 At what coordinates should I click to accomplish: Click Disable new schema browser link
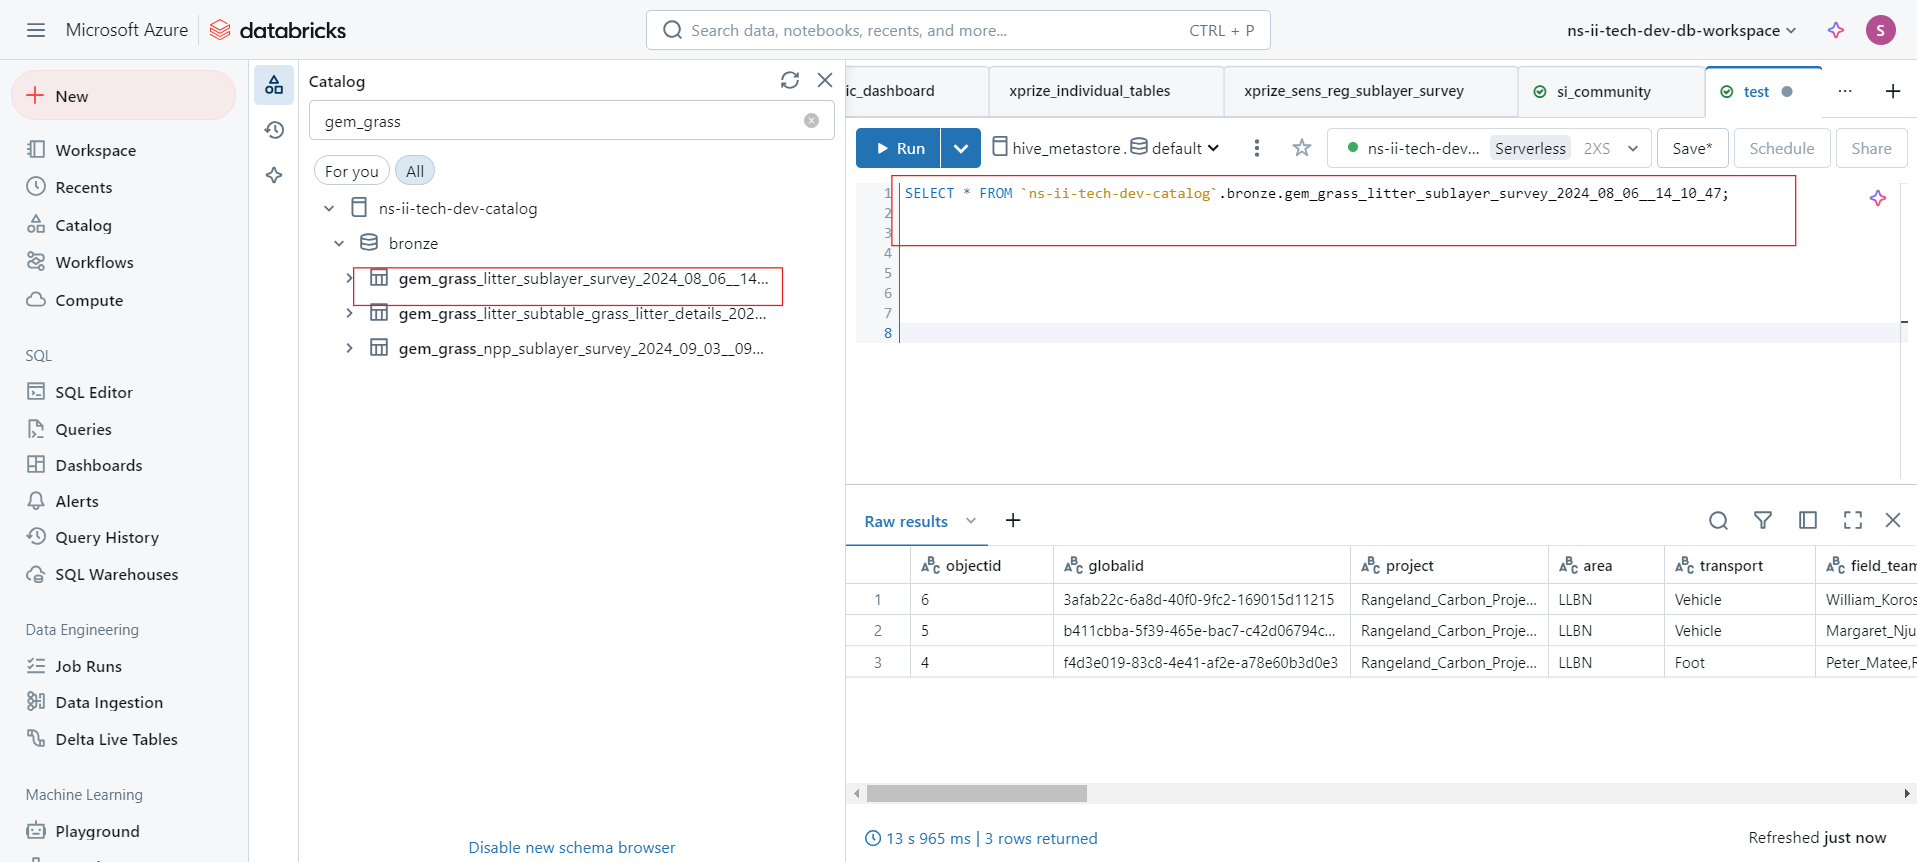[572, 847]
